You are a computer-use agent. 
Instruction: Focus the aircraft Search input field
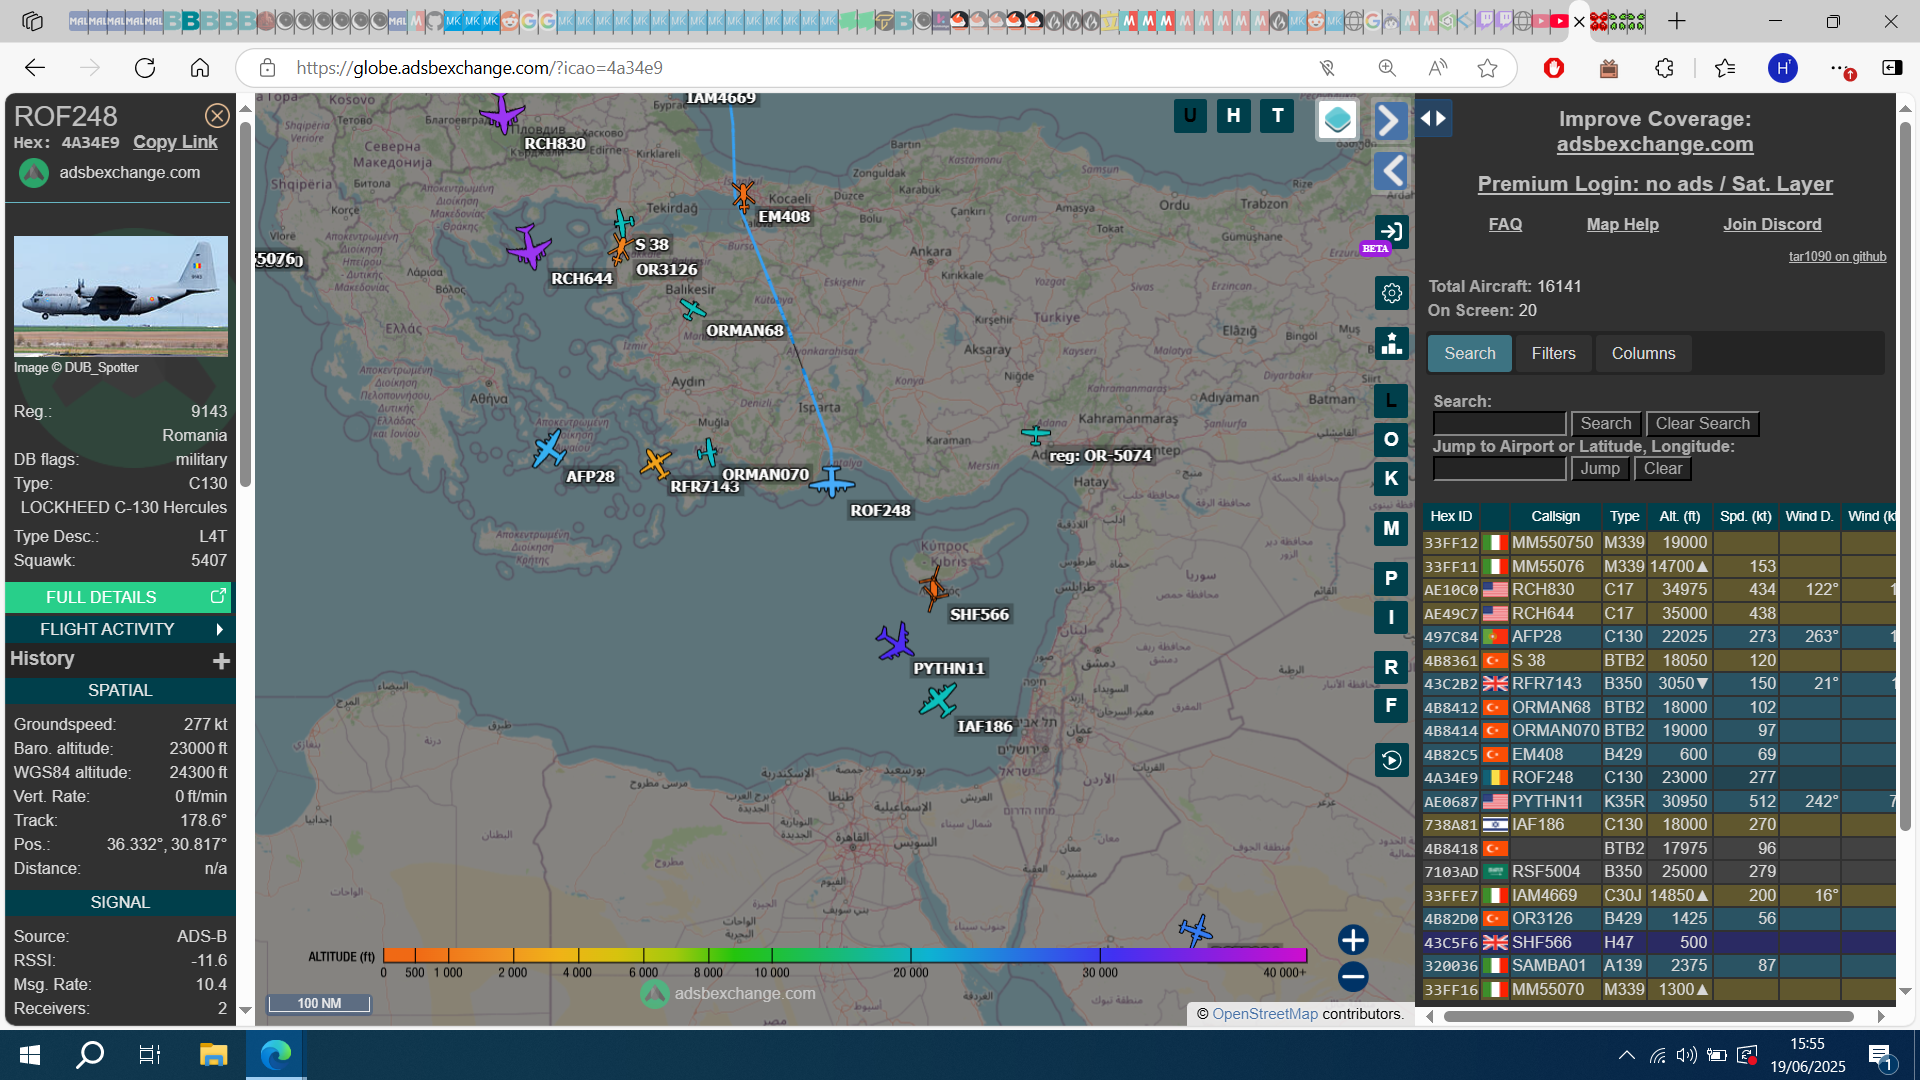coord(1499,424)
